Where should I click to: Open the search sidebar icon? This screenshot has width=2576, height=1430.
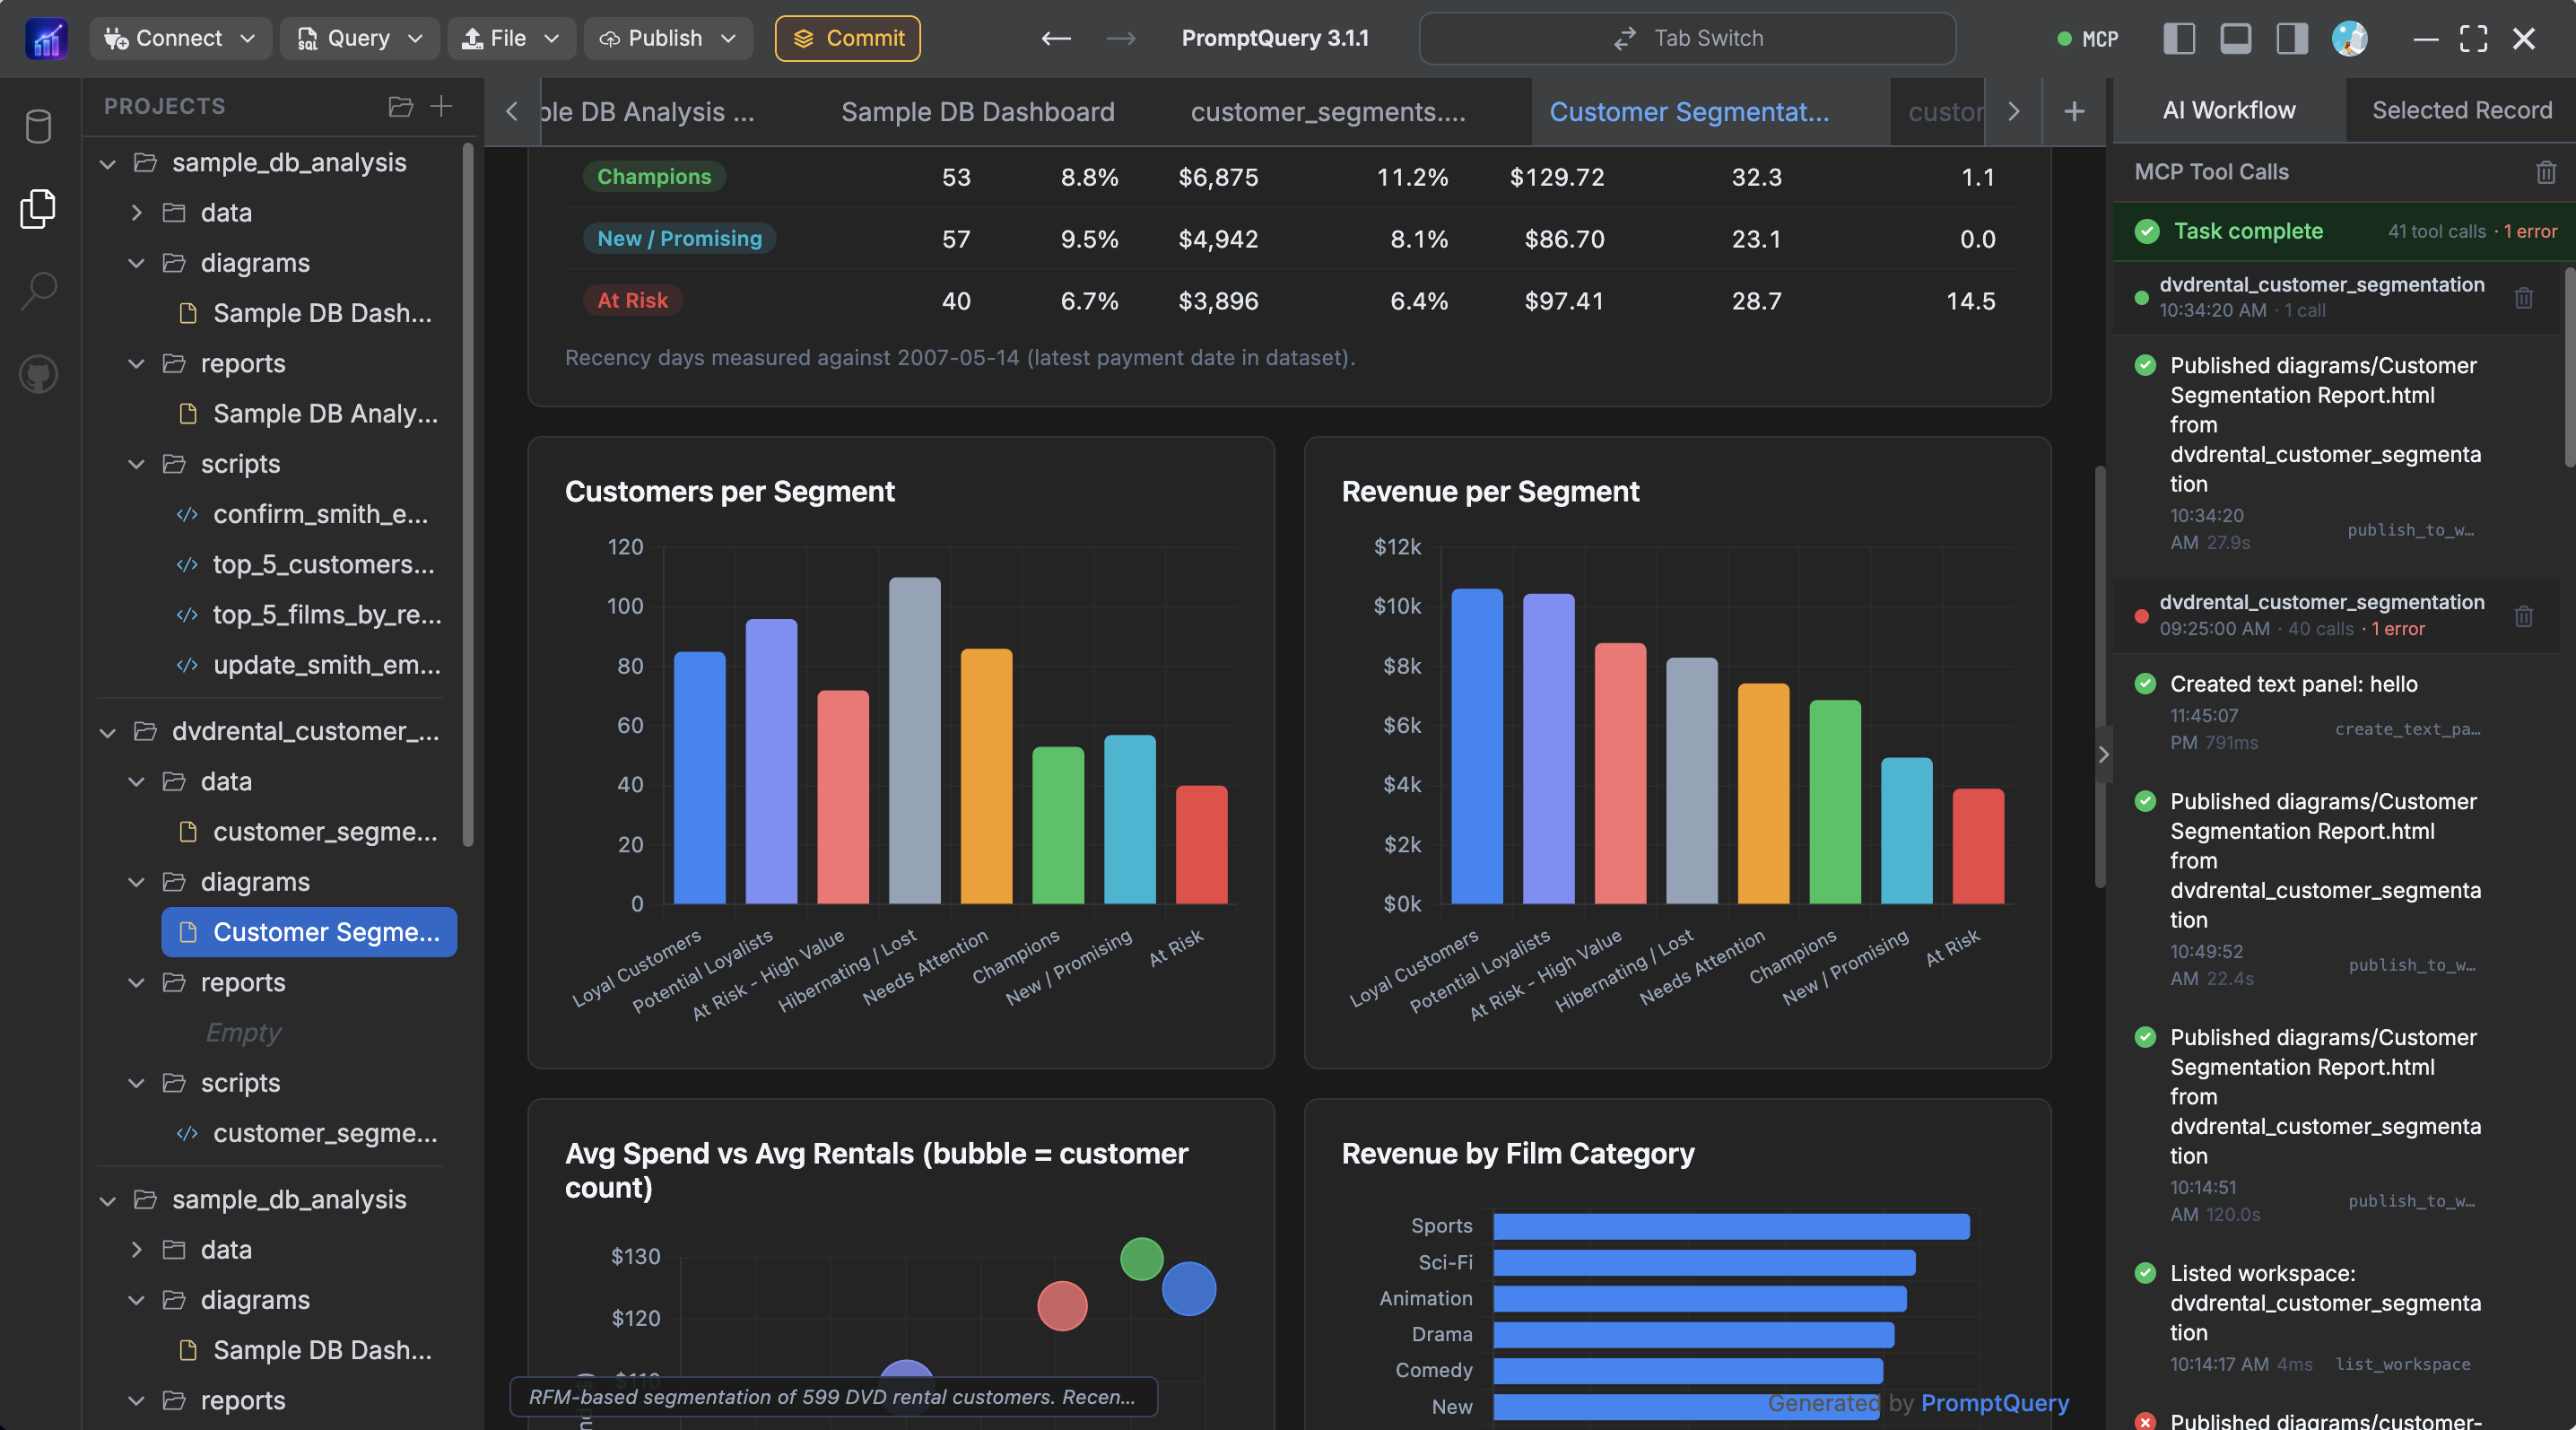[38, 291]
